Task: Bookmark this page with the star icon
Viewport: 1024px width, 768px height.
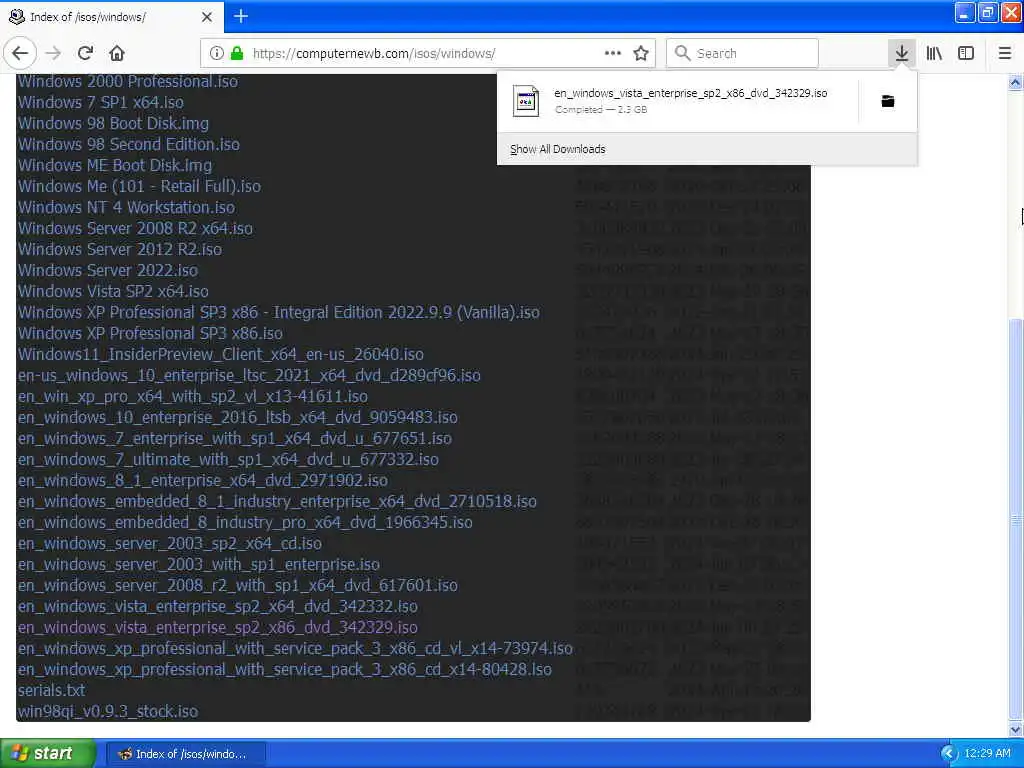Action: click(x=641, y=53)
